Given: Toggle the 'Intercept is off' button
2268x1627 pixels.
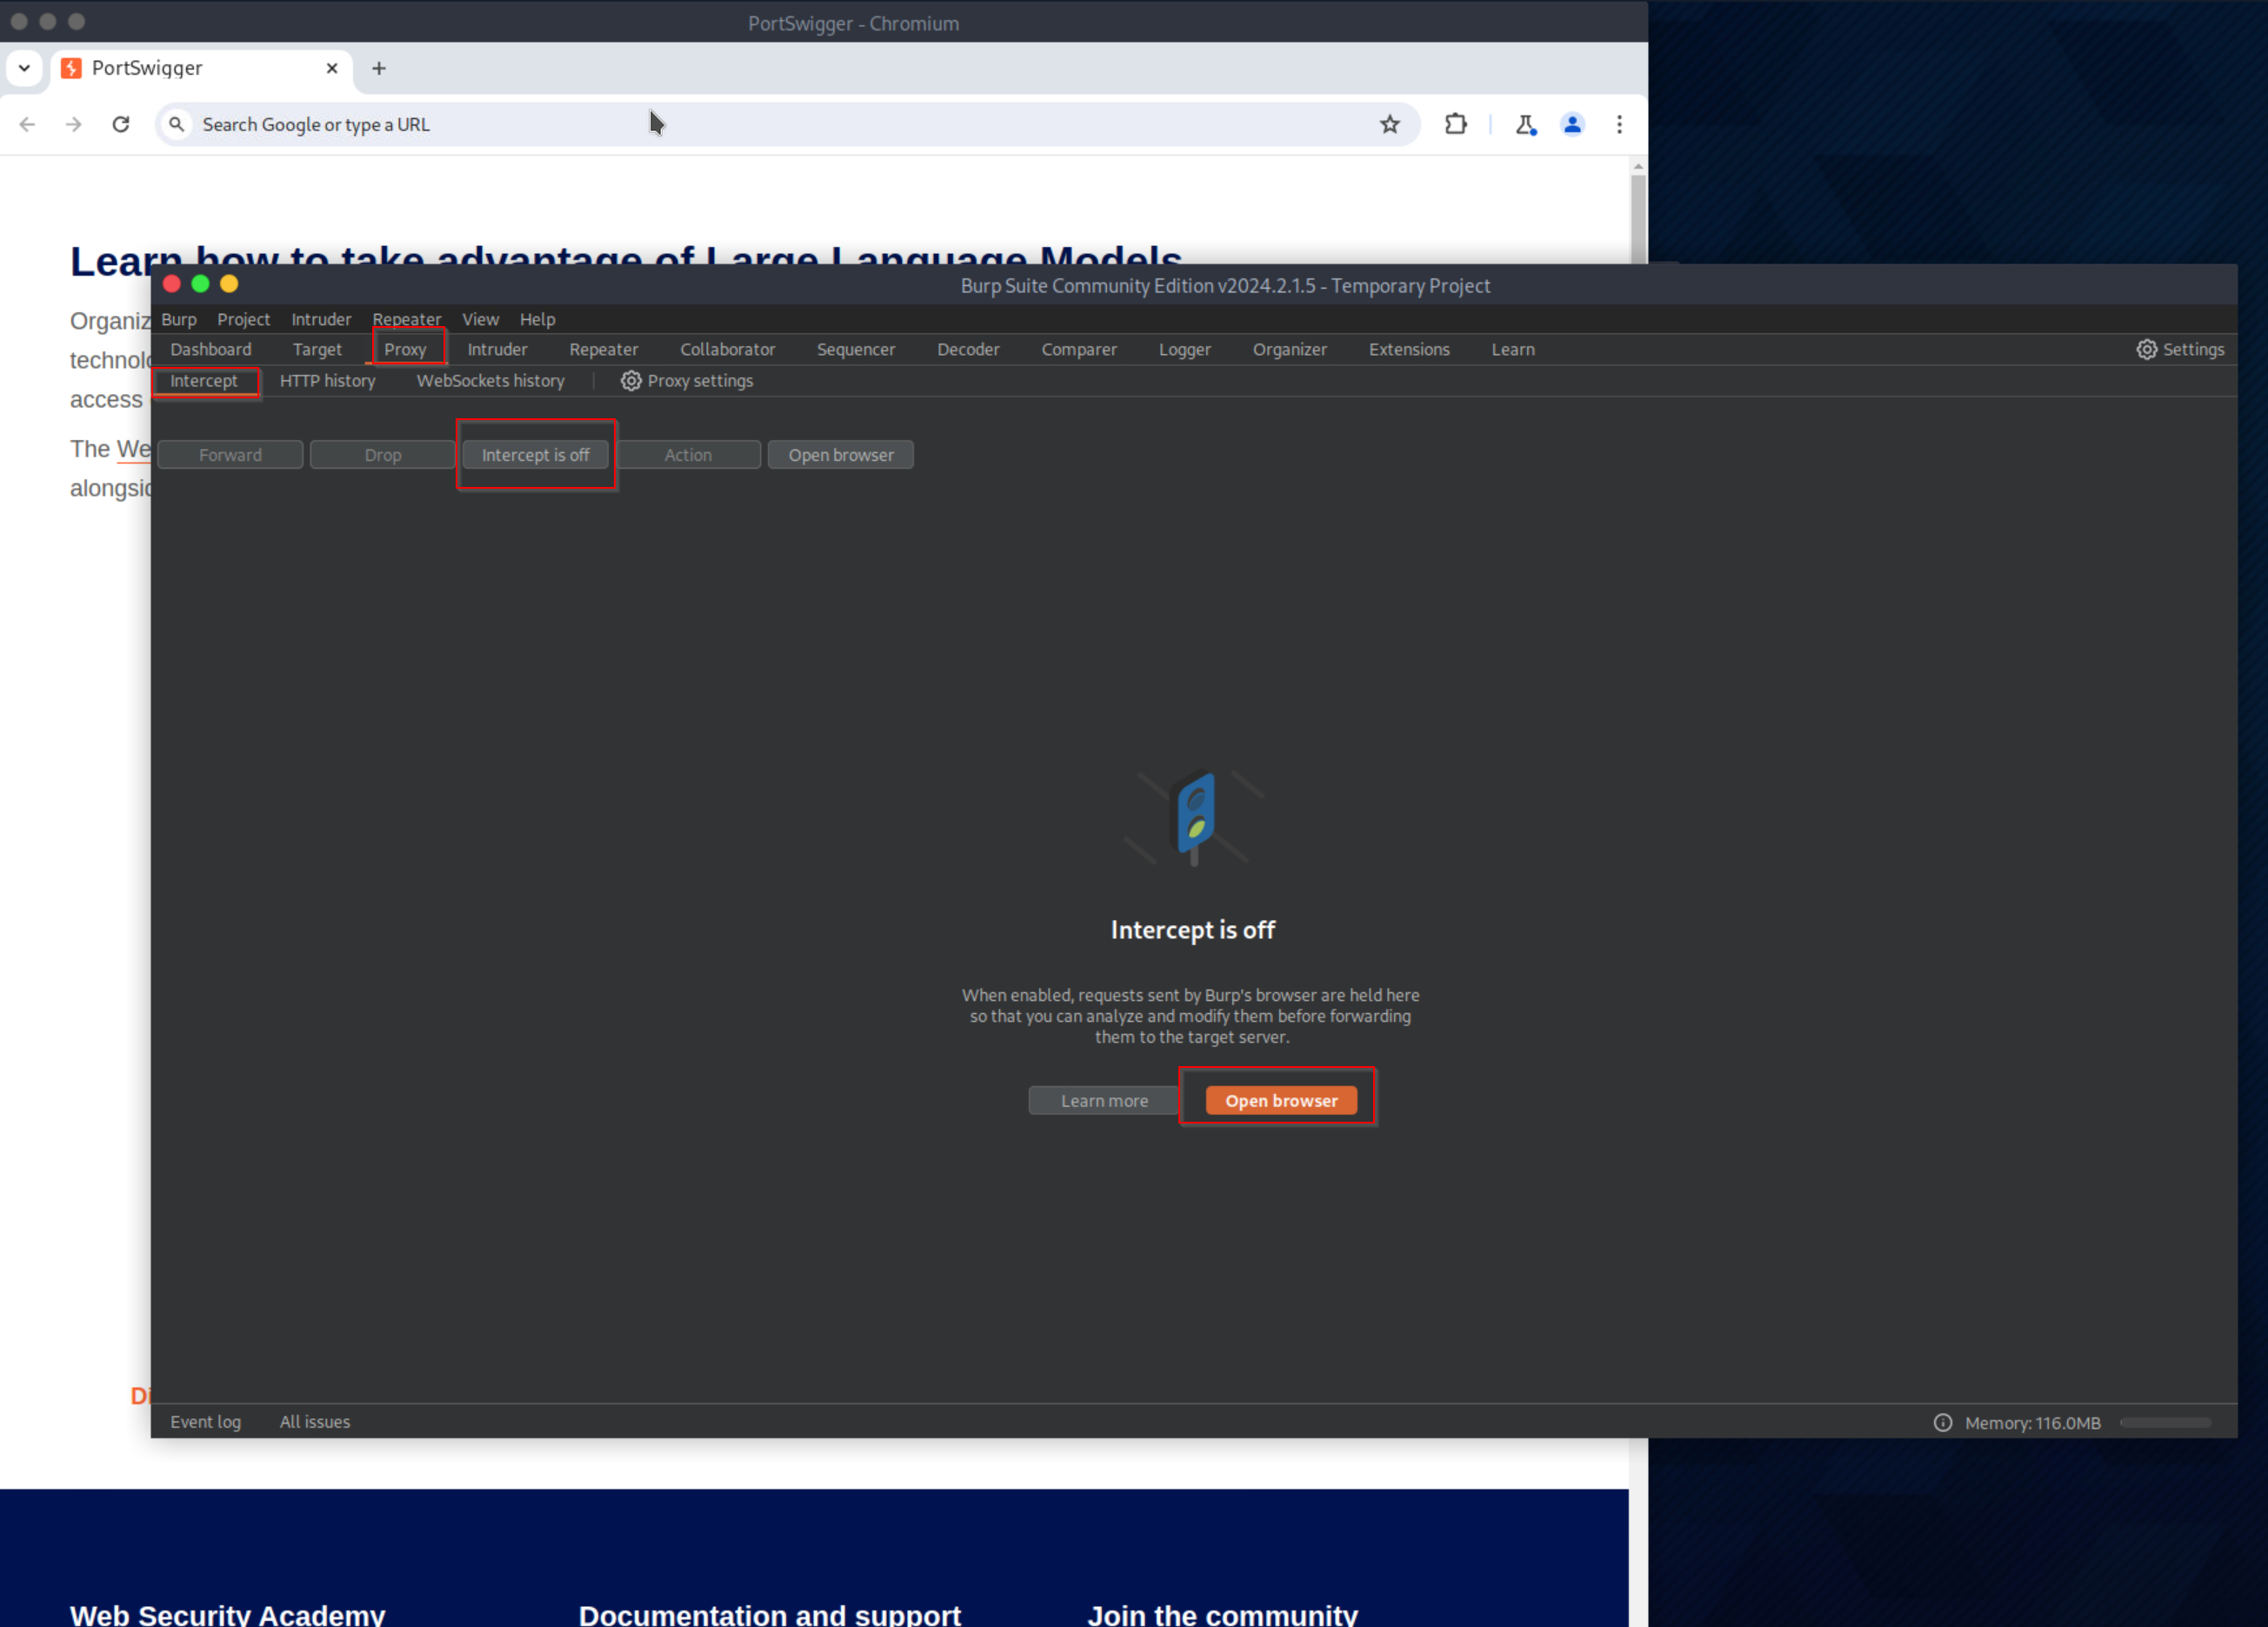Looking at the screenshot, I should point(535,455).
